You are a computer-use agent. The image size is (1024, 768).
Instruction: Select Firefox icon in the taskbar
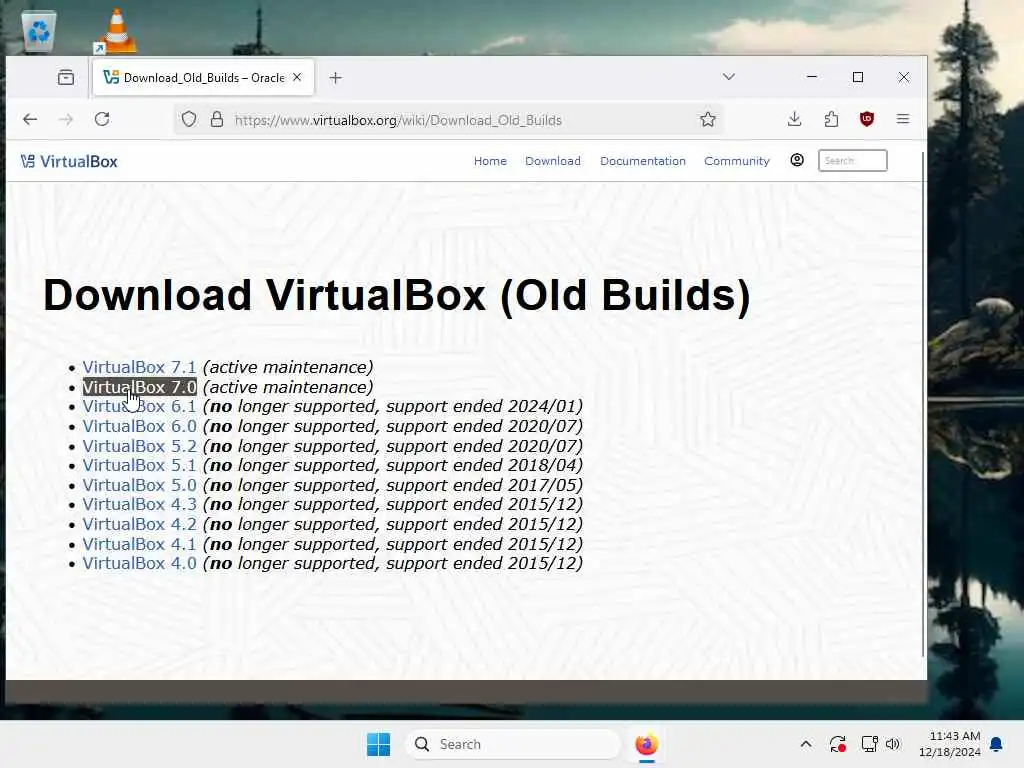[647, 744]
